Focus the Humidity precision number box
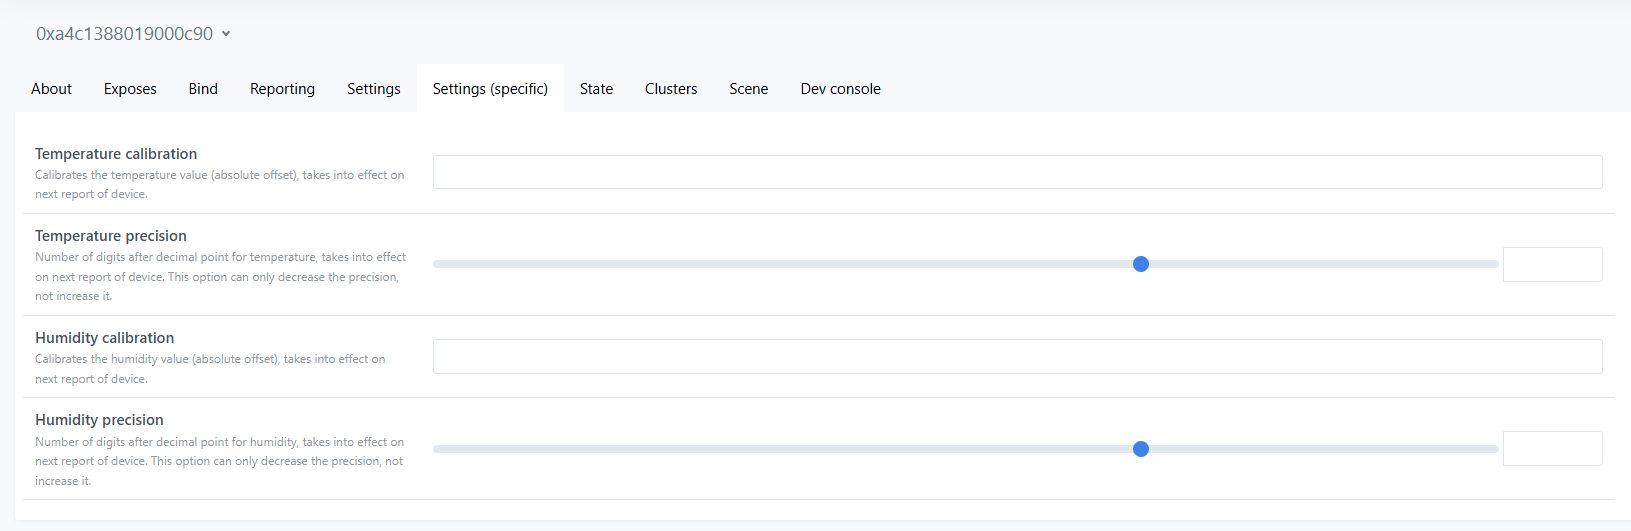The width and height of the screenshot is (1631, 531). tap(1552, 448)
